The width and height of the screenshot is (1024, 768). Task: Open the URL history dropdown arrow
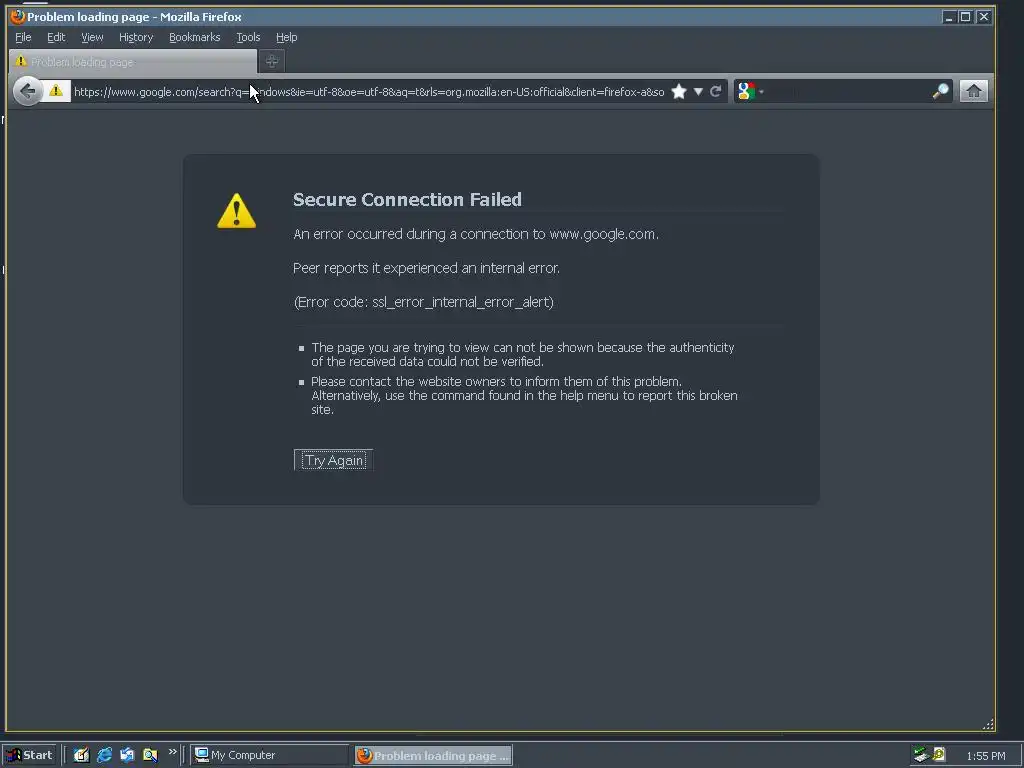point(698,91)
